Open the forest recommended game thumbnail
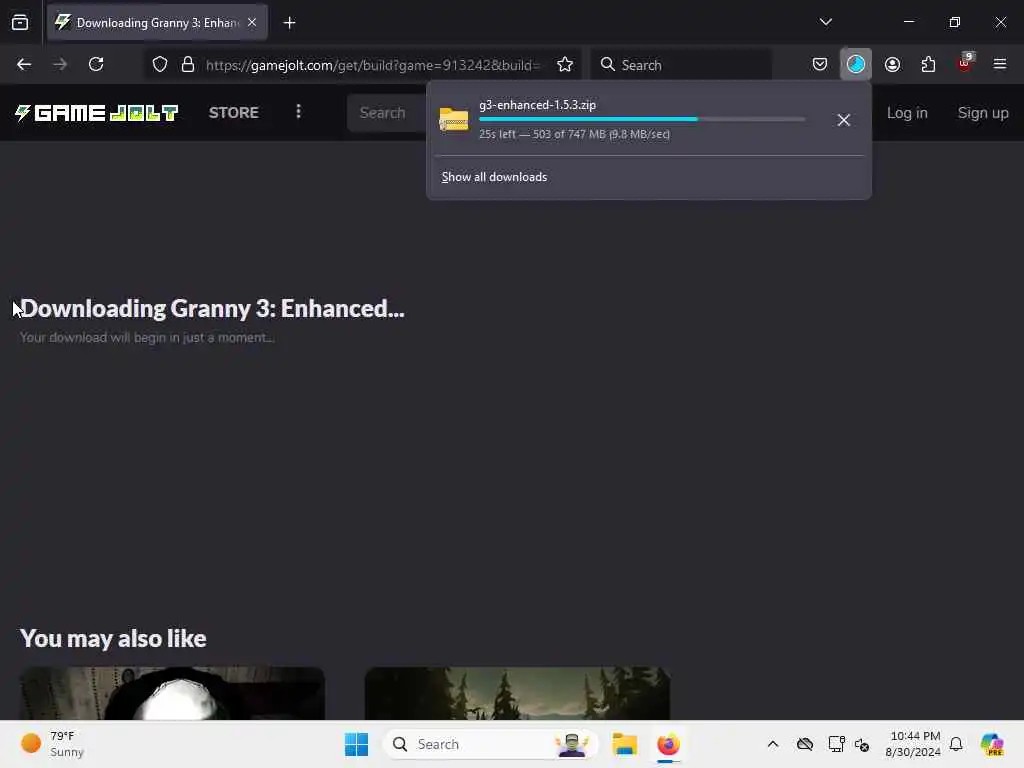Image resolution: width=1024 pixels, height=768 pixels. point(517,693)
